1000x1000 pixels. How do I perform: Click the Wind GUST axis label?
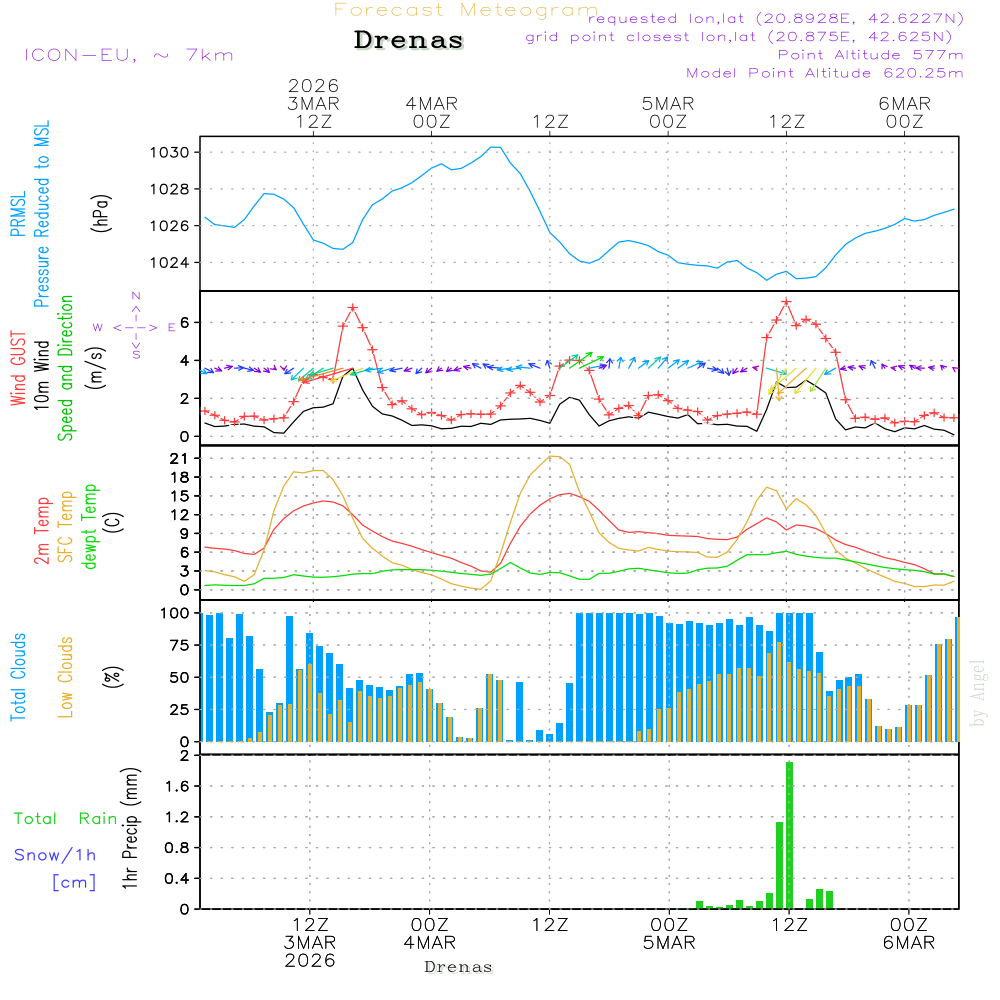point(18,370)
